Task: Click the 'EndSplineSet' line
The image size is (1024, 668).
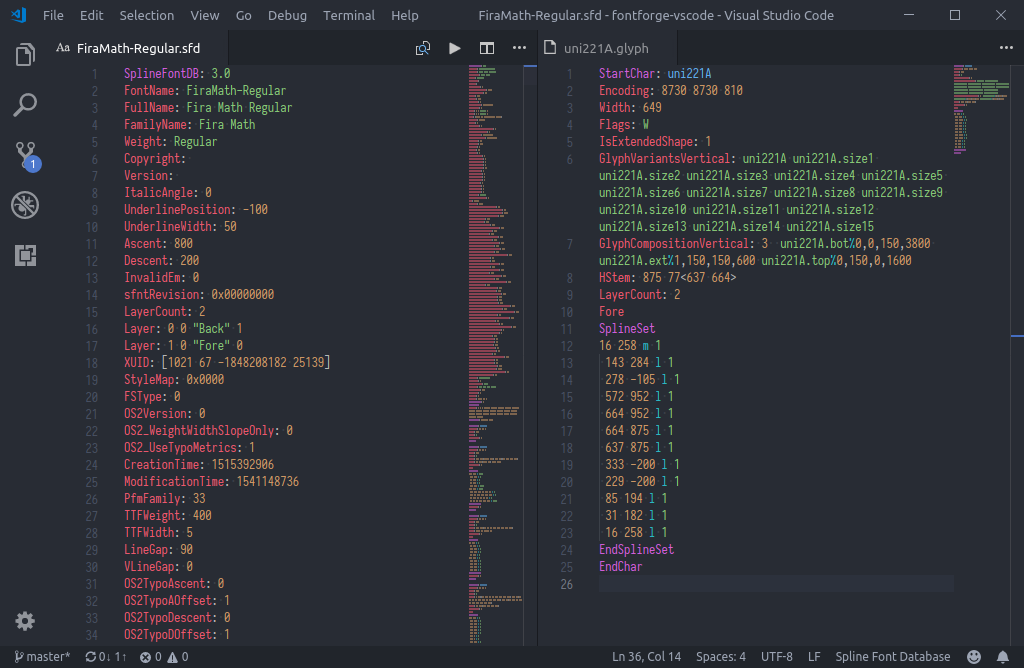Action: (636, 549)
